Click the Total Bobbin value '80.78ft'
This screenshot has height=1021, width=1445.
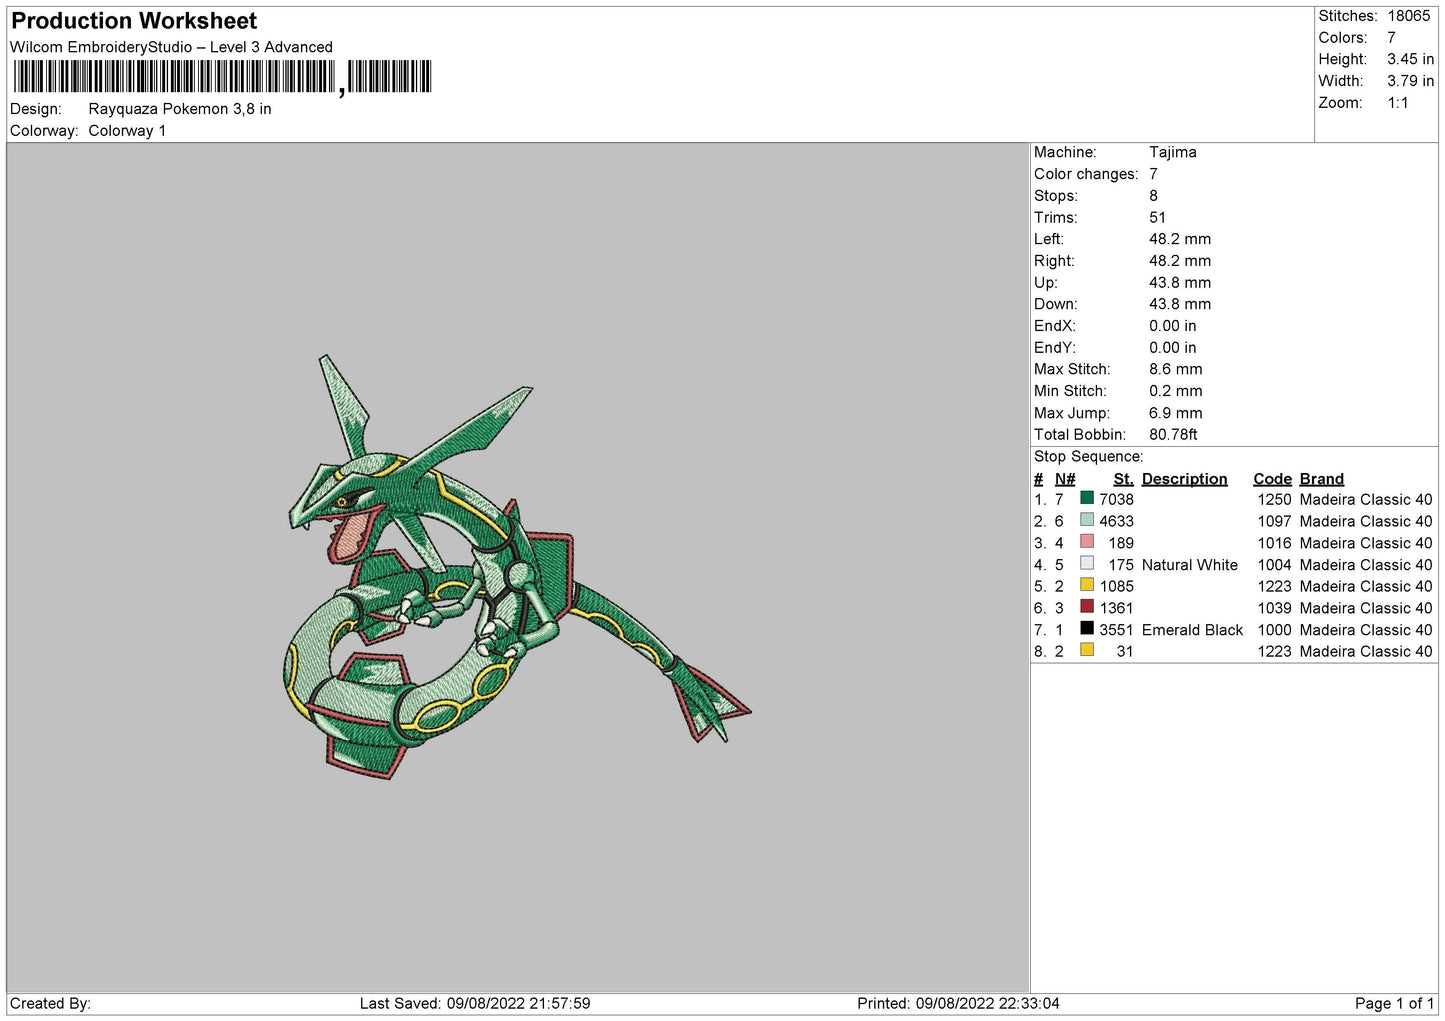[1173, 434]
